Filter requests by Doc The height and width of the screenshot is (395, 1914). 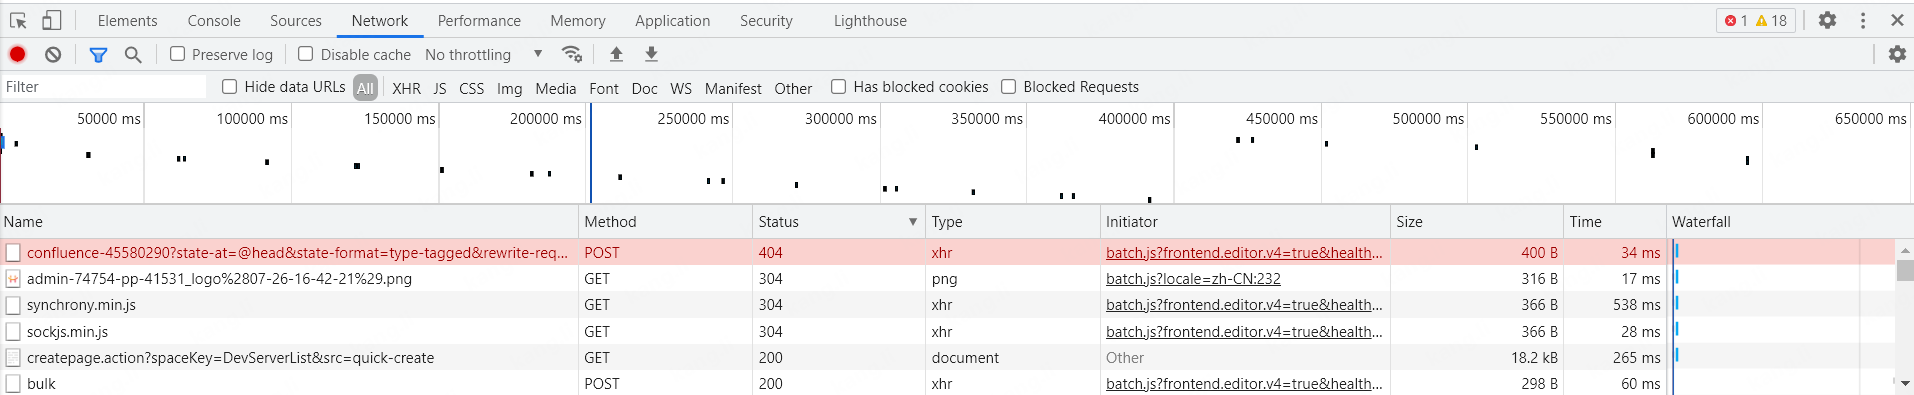[645, 88]
